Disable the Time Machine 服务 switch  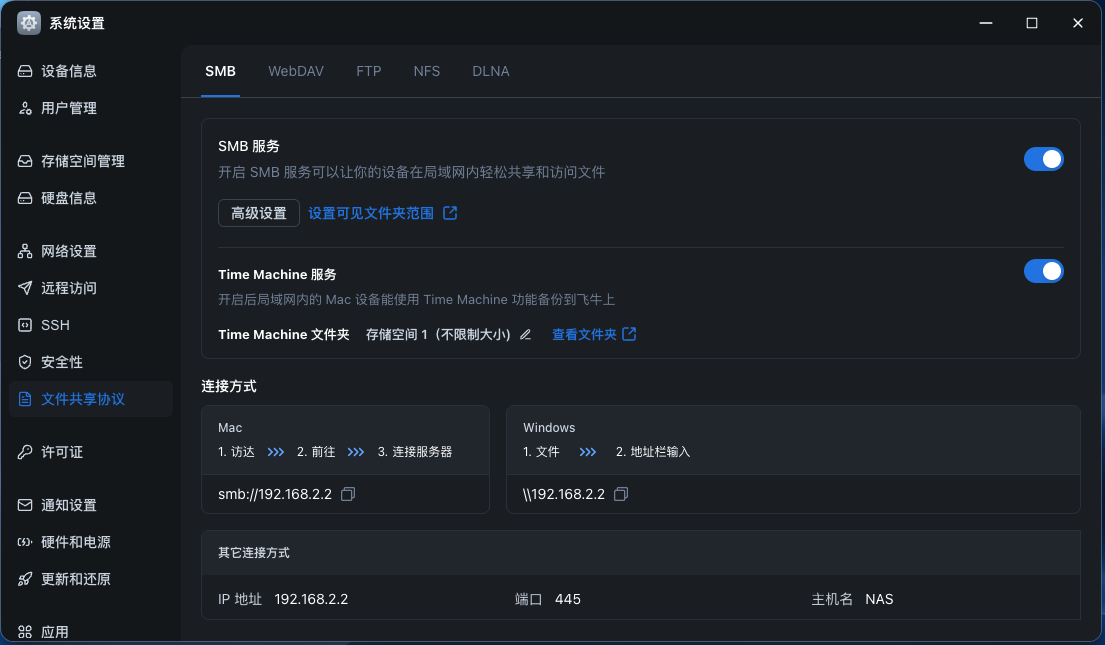click(1043, 271)
